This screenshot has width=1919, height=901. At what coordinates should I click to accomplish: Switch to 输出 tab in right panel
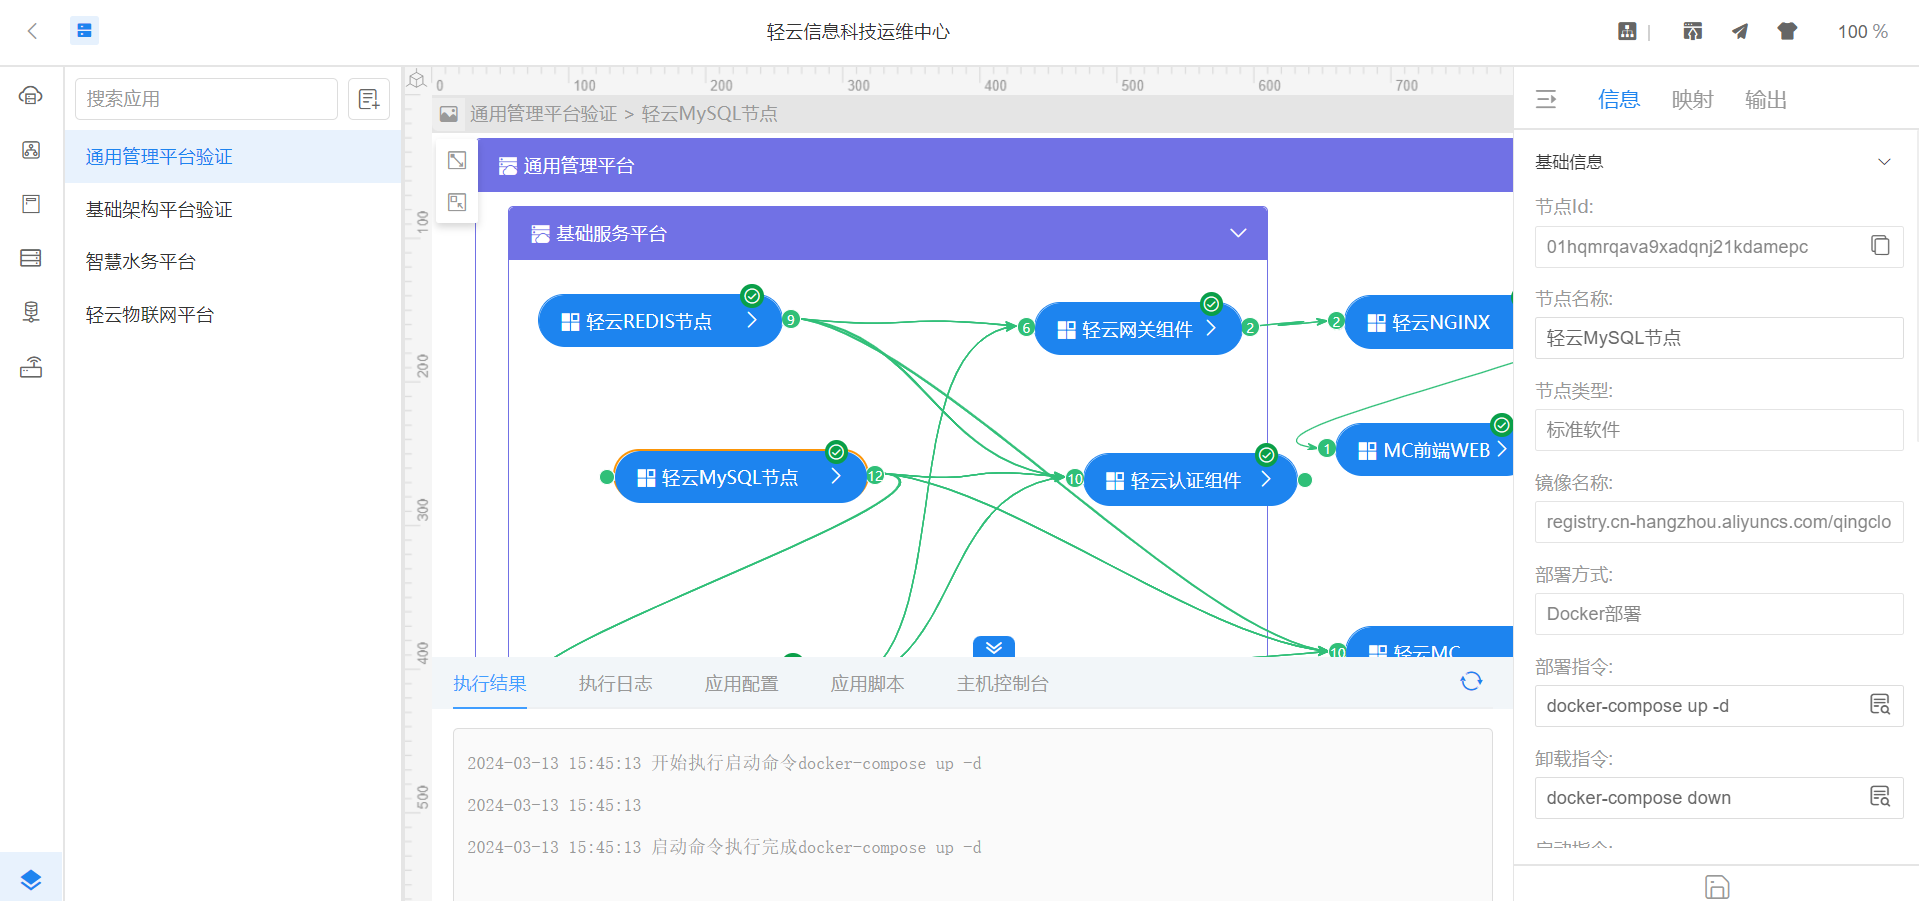click(x=1766, y=99)
